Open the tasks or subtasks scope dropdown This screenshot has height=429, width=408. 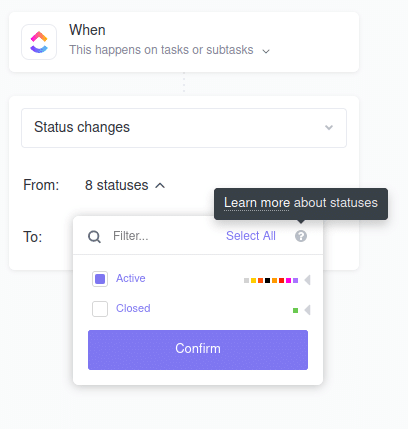(x=169, y=50)
